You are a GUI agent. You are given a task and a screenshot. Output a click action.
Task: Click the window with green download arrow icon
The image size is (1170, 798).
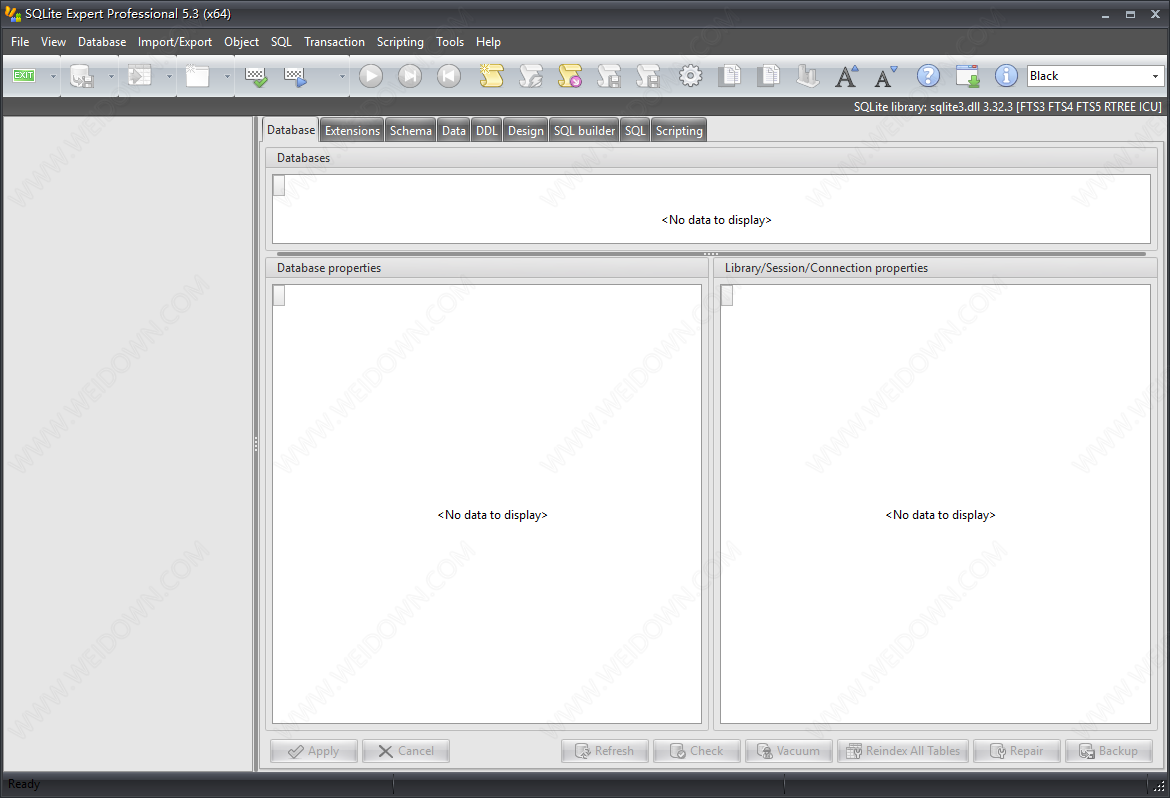coord(968,76)
